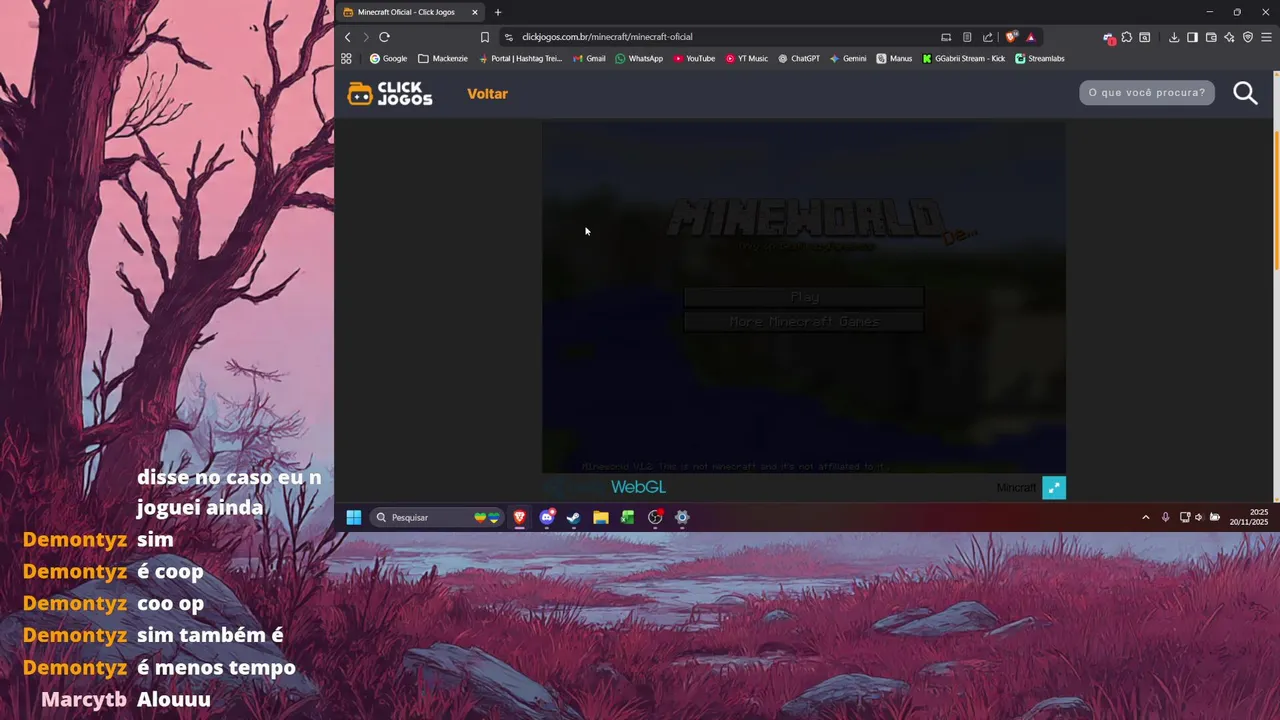Click the install/cast screen icon in the address bar
1280x720 pixels.
click(946, 37)
